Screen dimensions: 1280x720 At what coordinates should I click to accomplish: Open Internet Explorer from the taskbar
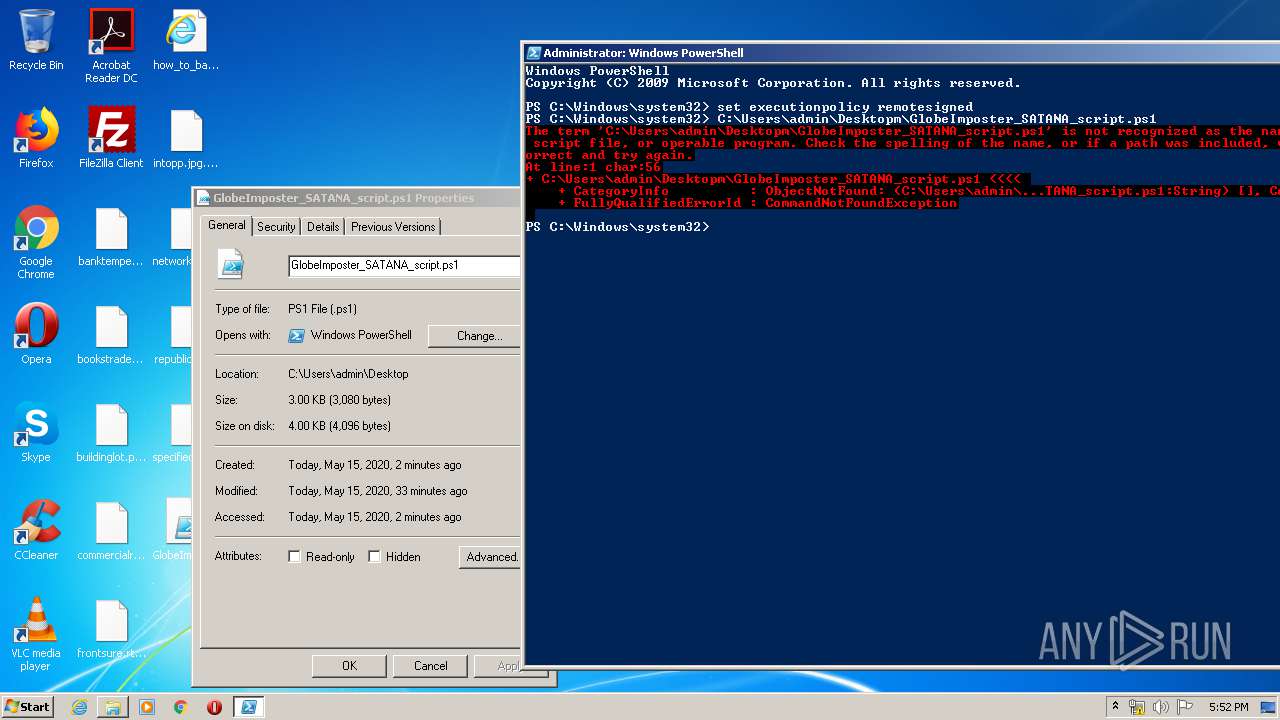click(x=79, y=707)
